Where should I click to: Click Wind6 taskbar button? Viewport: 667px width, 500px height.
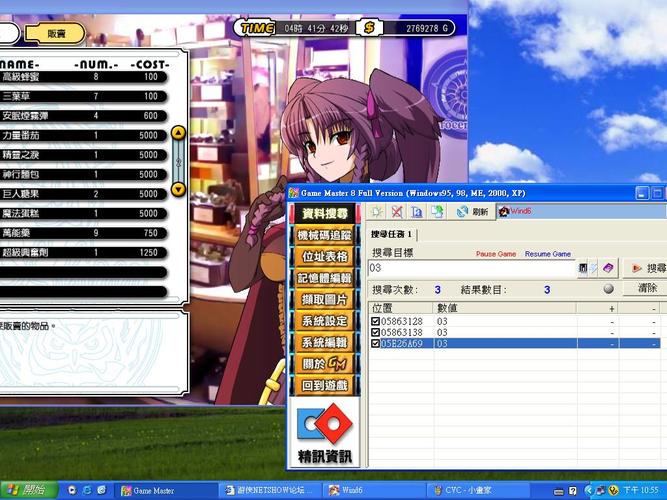coord(374,491)
